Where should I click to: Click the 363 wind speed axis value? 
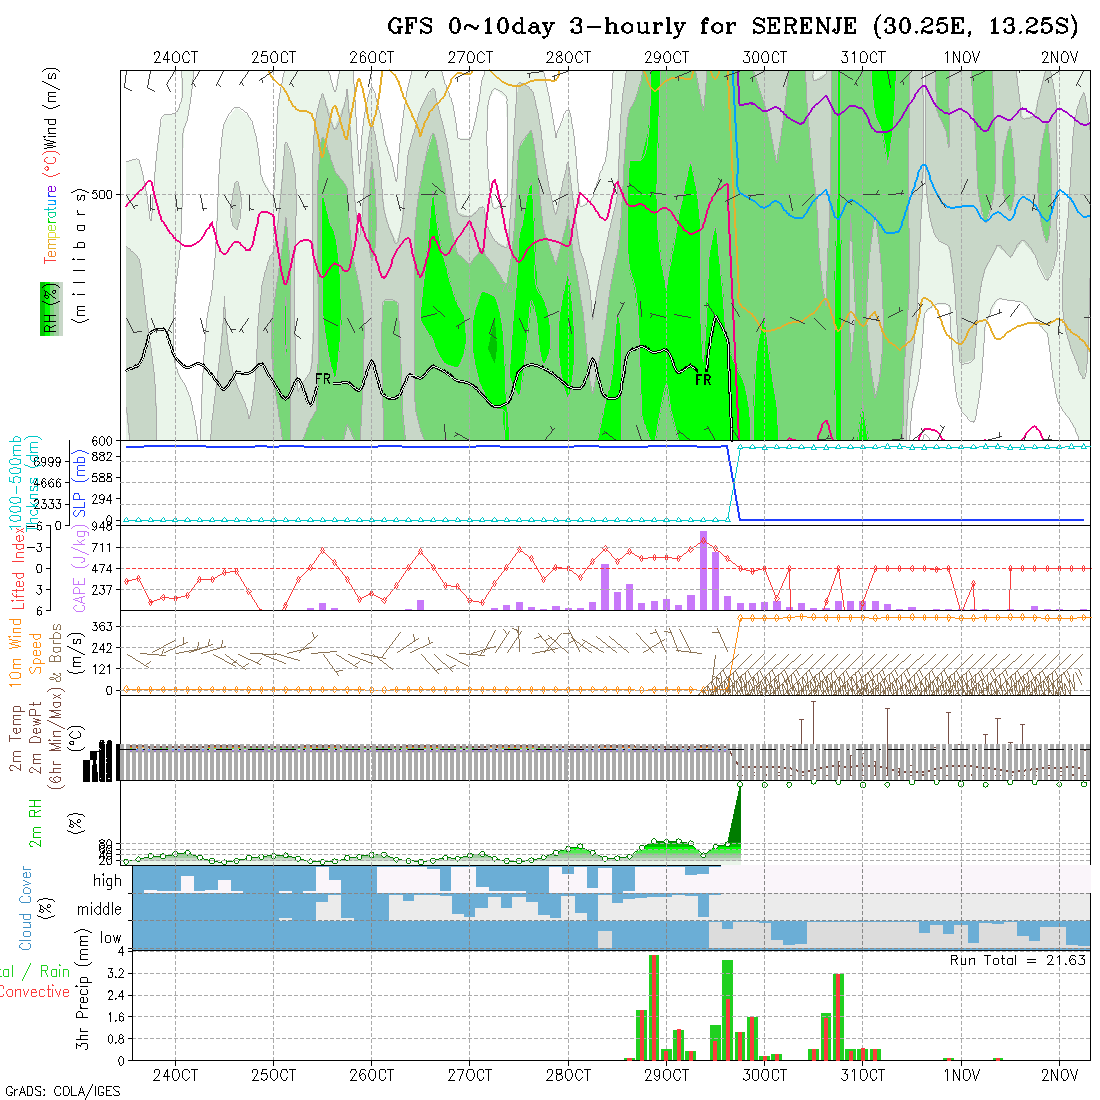coord(102,626)
